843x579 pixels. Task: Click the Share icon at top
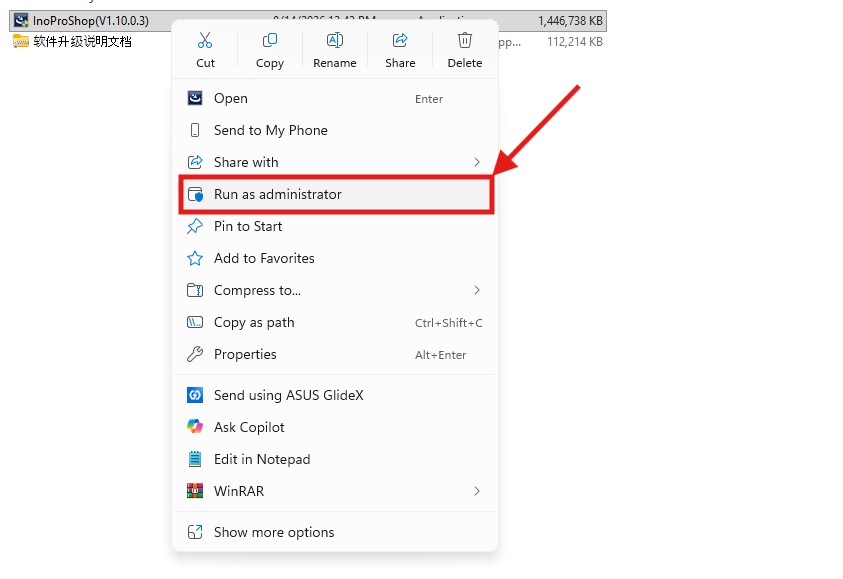click(400, 40)
